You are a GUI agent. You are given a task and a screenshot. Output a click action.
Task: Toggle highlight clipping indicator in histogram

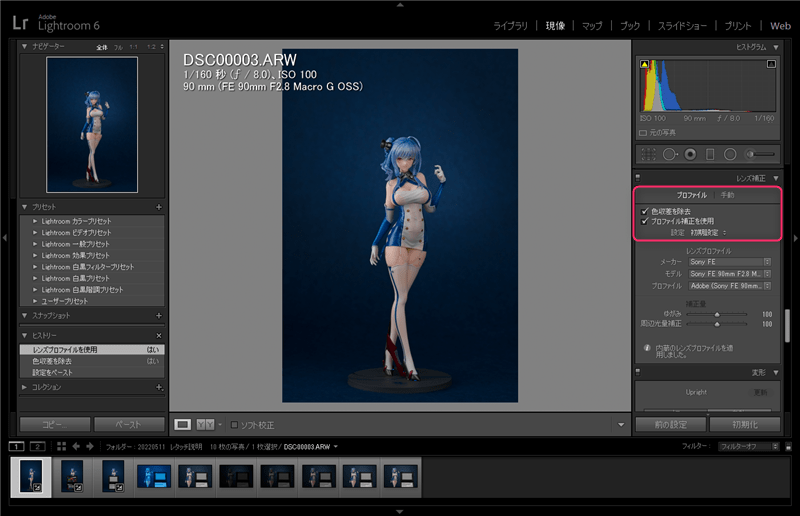click(x=771, y=64)
